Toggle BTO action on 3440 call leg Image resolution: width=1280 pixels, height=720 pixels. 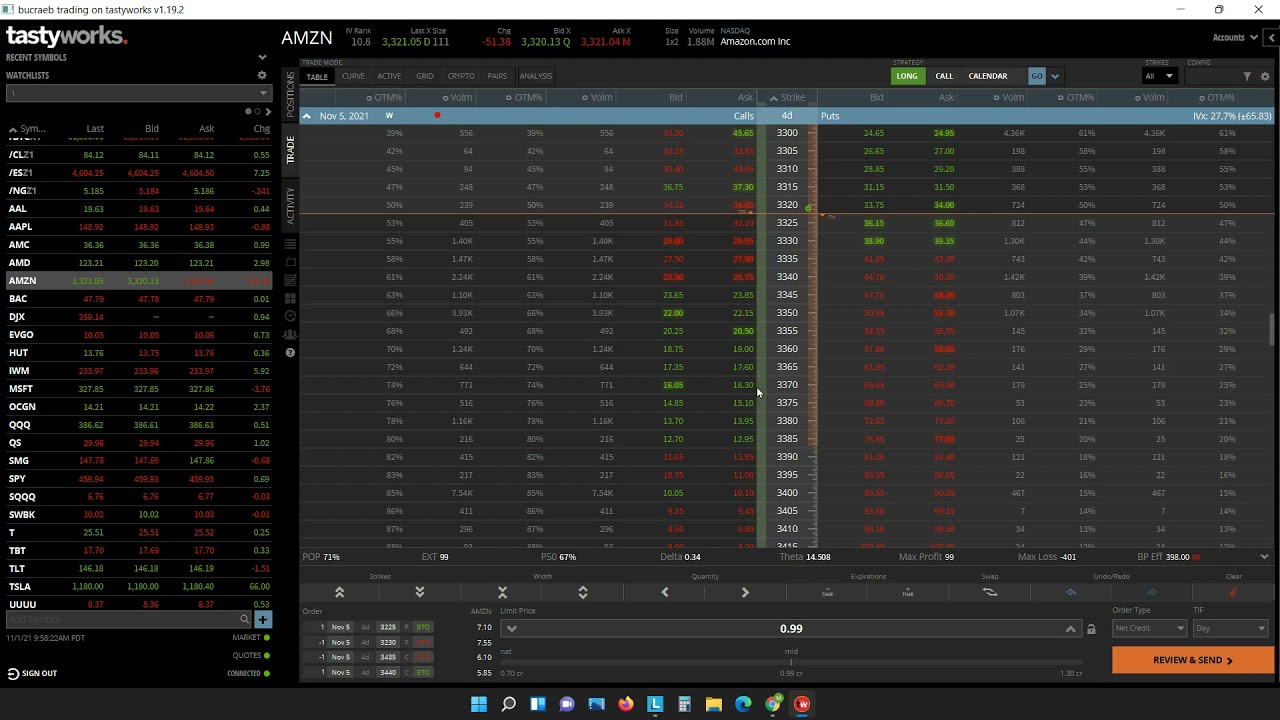423,672
